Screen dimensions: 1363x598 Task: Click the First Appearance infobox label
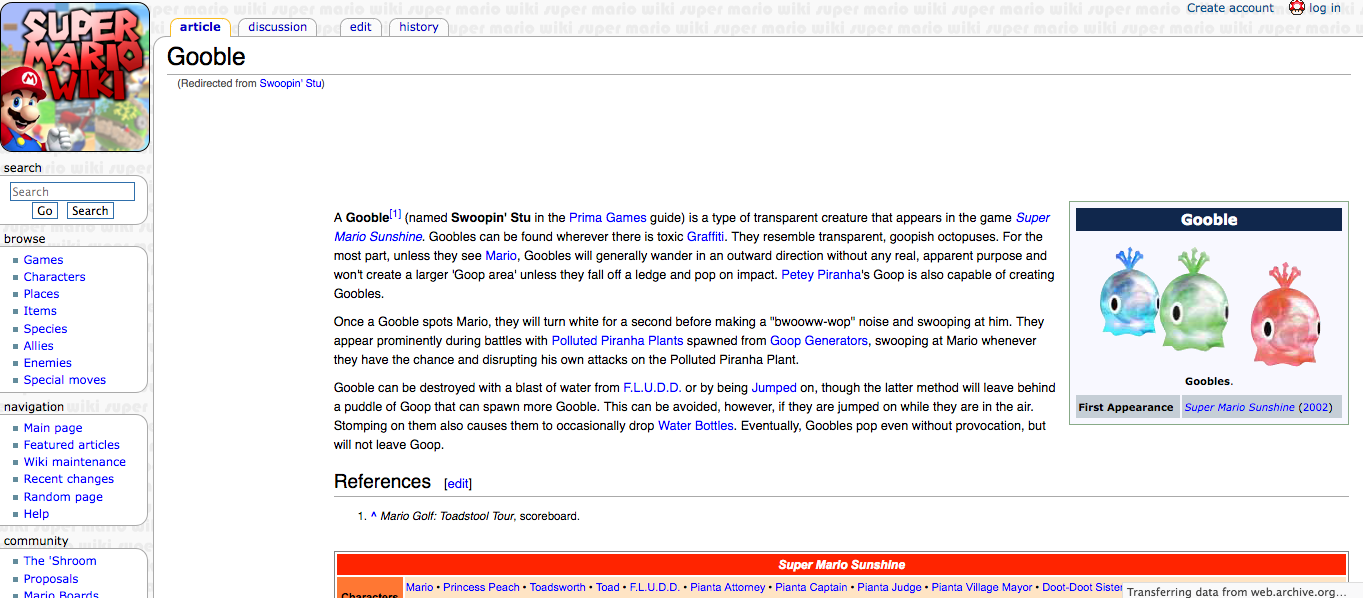1126,408
